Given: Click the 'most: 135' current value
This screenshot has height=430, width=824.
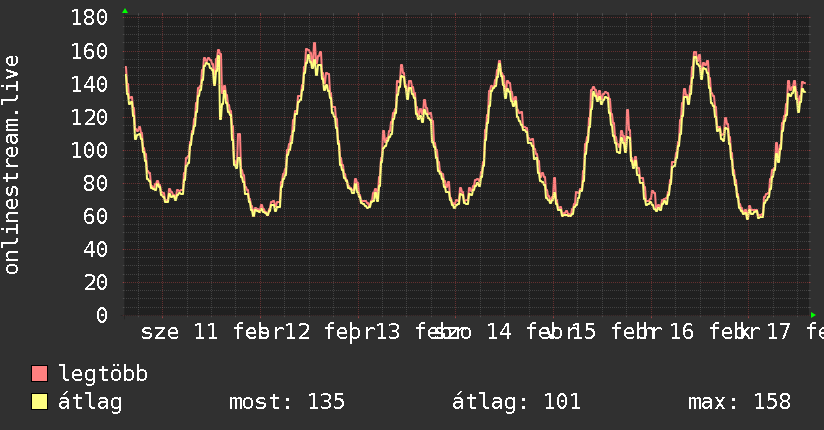Looking at the screenshot, I should (x=287, y=402).
